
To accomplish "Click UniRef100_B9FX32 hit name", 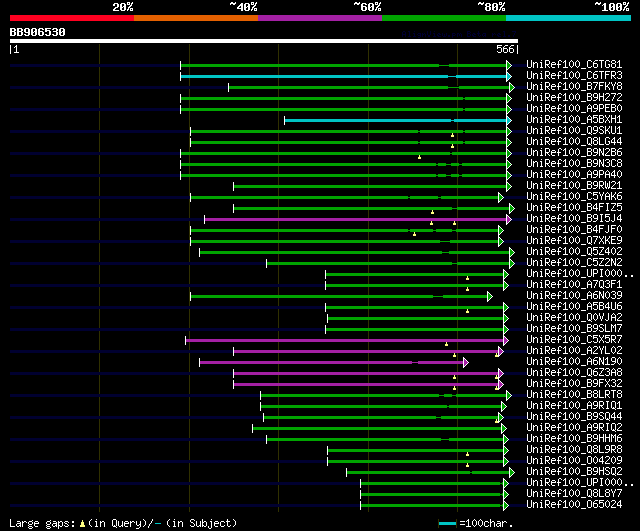I will (x=574, y=384).
